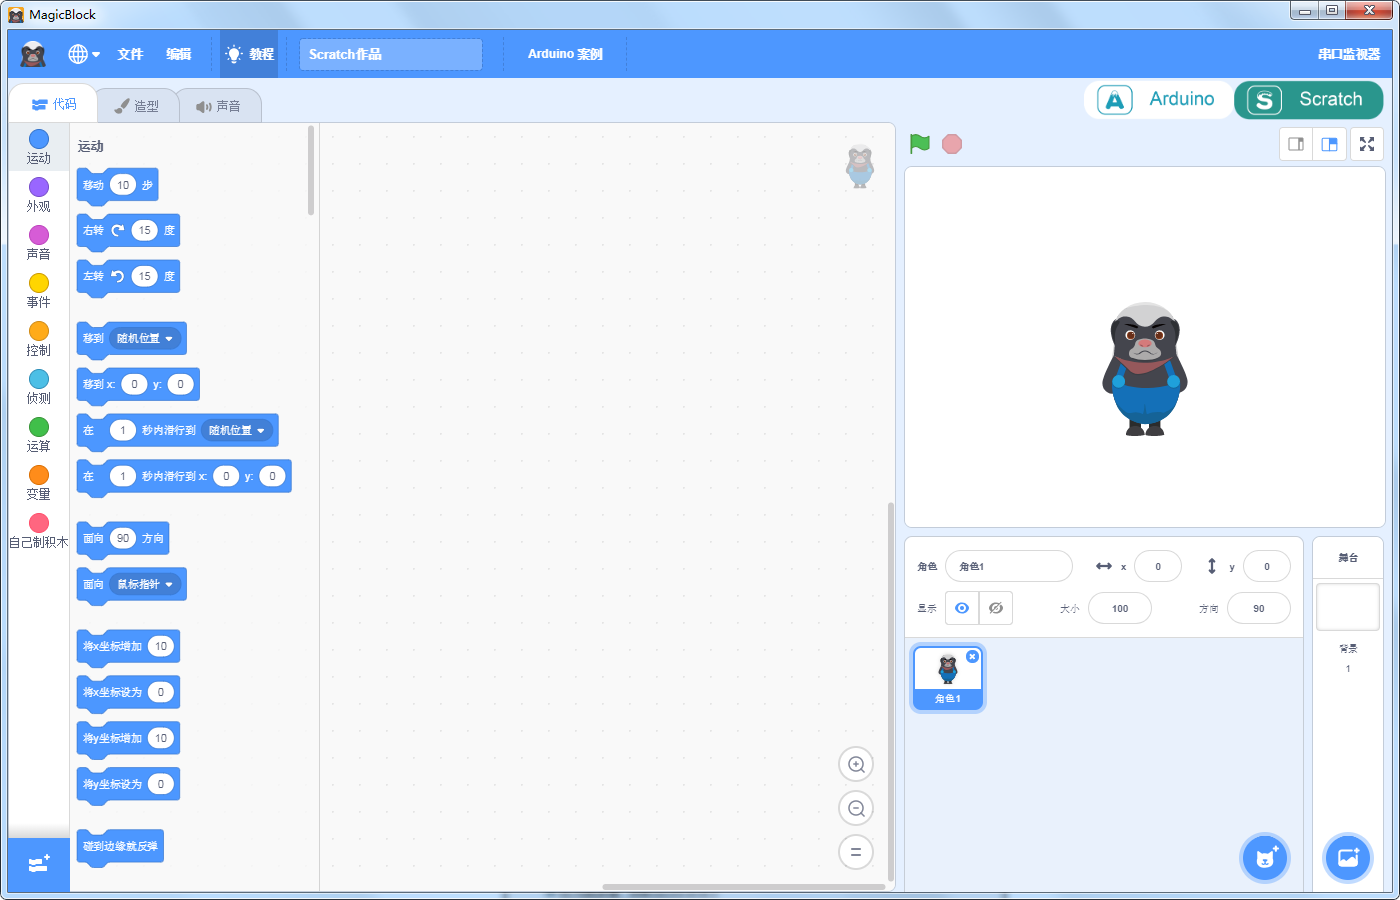Image resolution: width=1400 pixels, height=900 pixels.
Task: Open the 文件 menu
Action: [130, 54]
